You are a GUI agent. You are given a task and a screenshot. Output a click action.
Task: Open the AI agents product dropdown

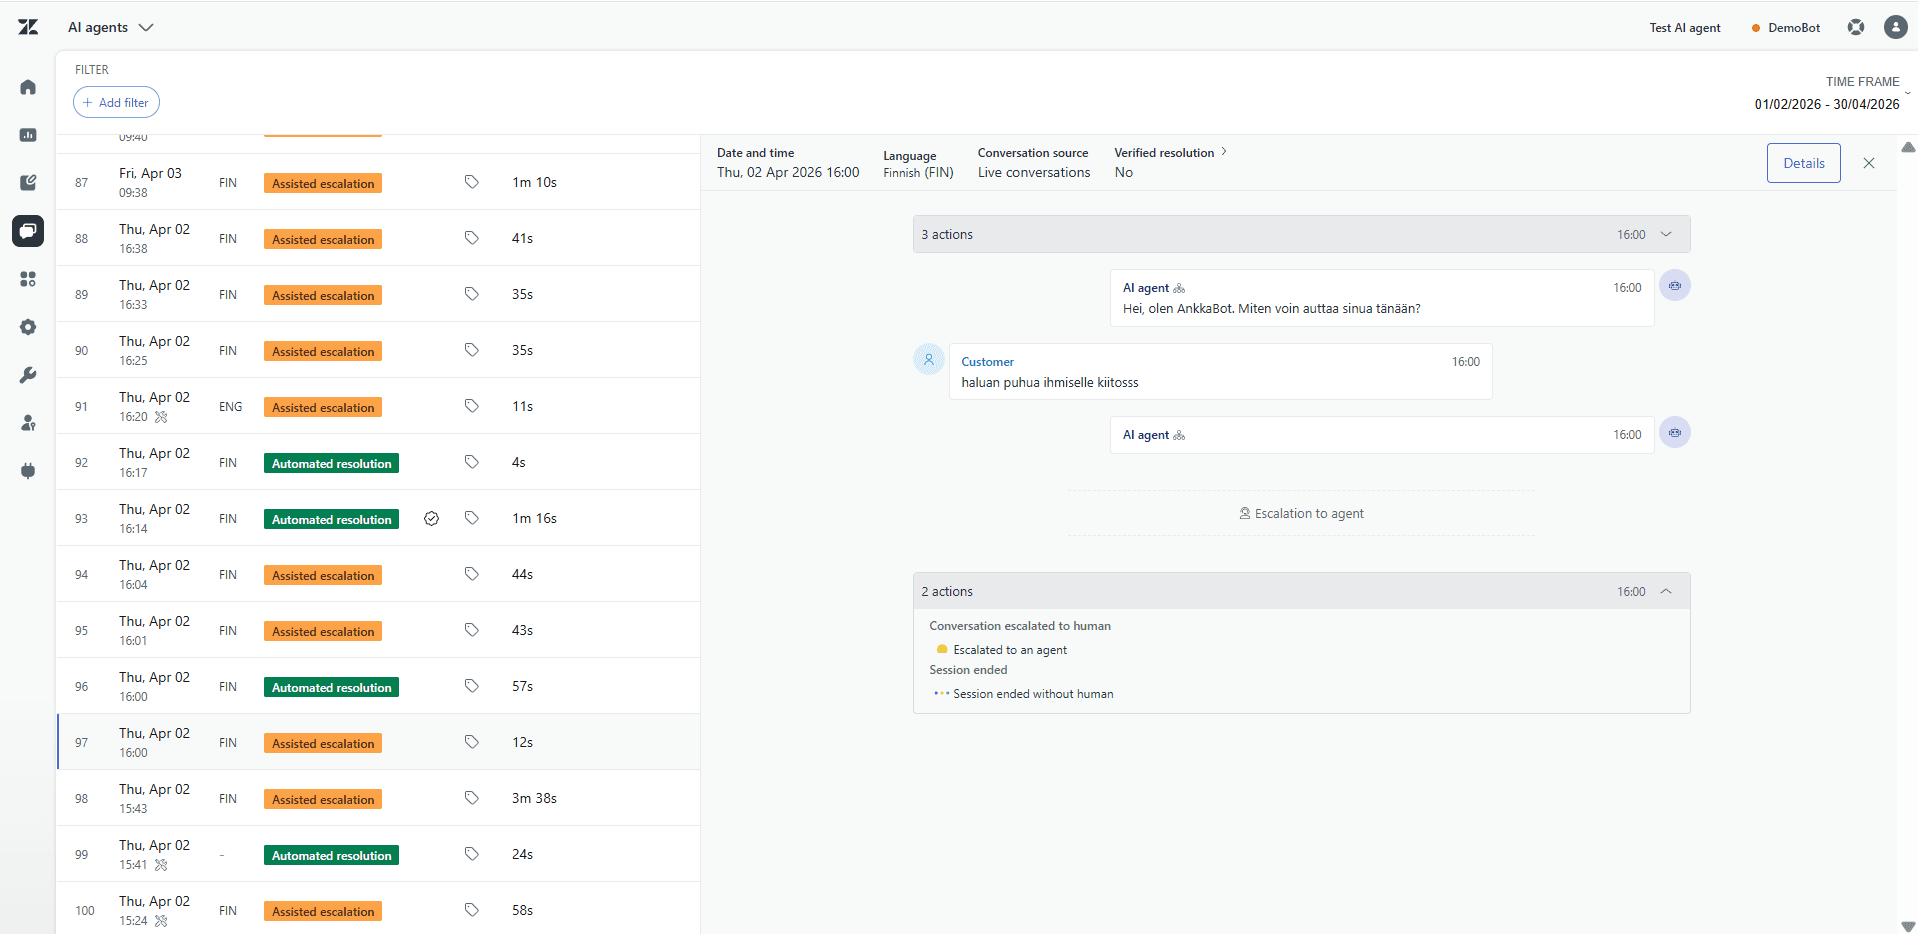pyautogui.click(x=110, y=27)
